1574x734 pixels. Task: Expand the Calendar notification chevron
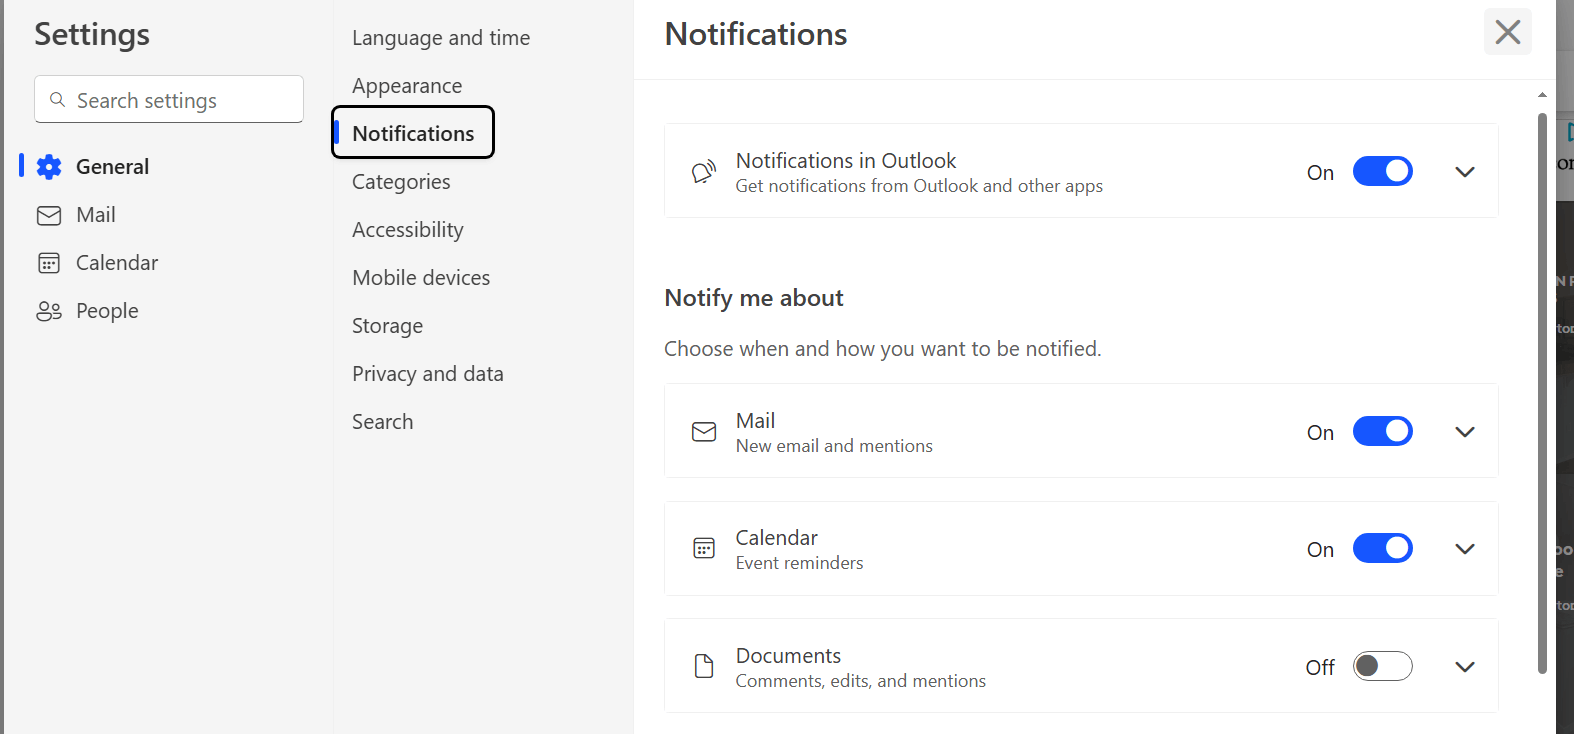pos(1465,549)
